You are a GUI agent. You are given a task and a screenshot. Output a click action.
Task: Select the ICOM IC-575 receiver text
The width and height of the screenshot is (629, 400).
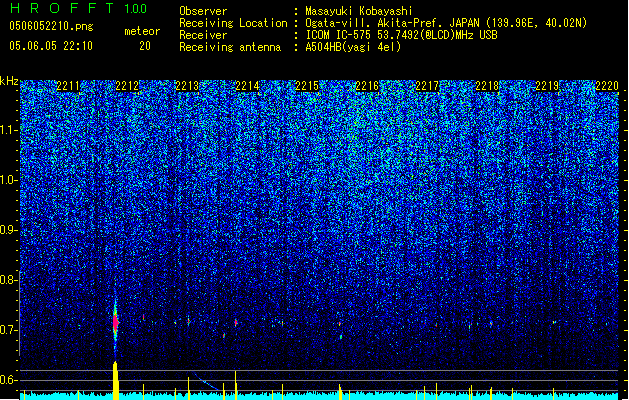[x=401, y=35]
